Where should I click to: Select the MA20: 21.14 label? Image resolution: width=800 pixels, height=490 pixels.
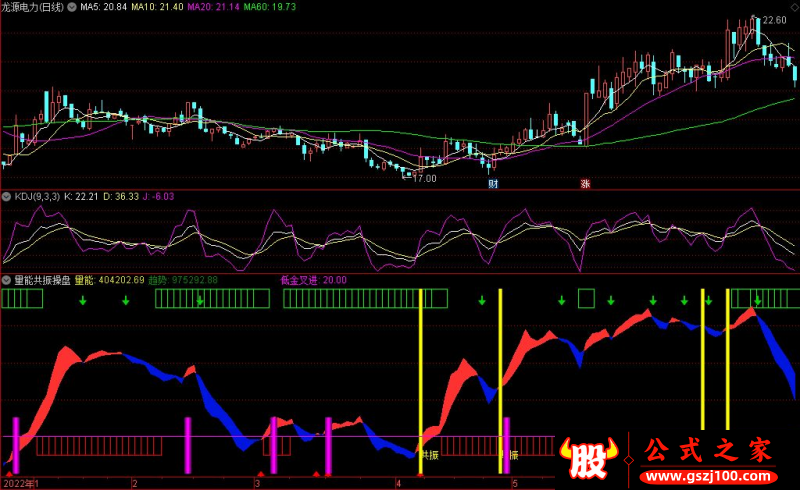pyautogui.click(x=213, y=7)
